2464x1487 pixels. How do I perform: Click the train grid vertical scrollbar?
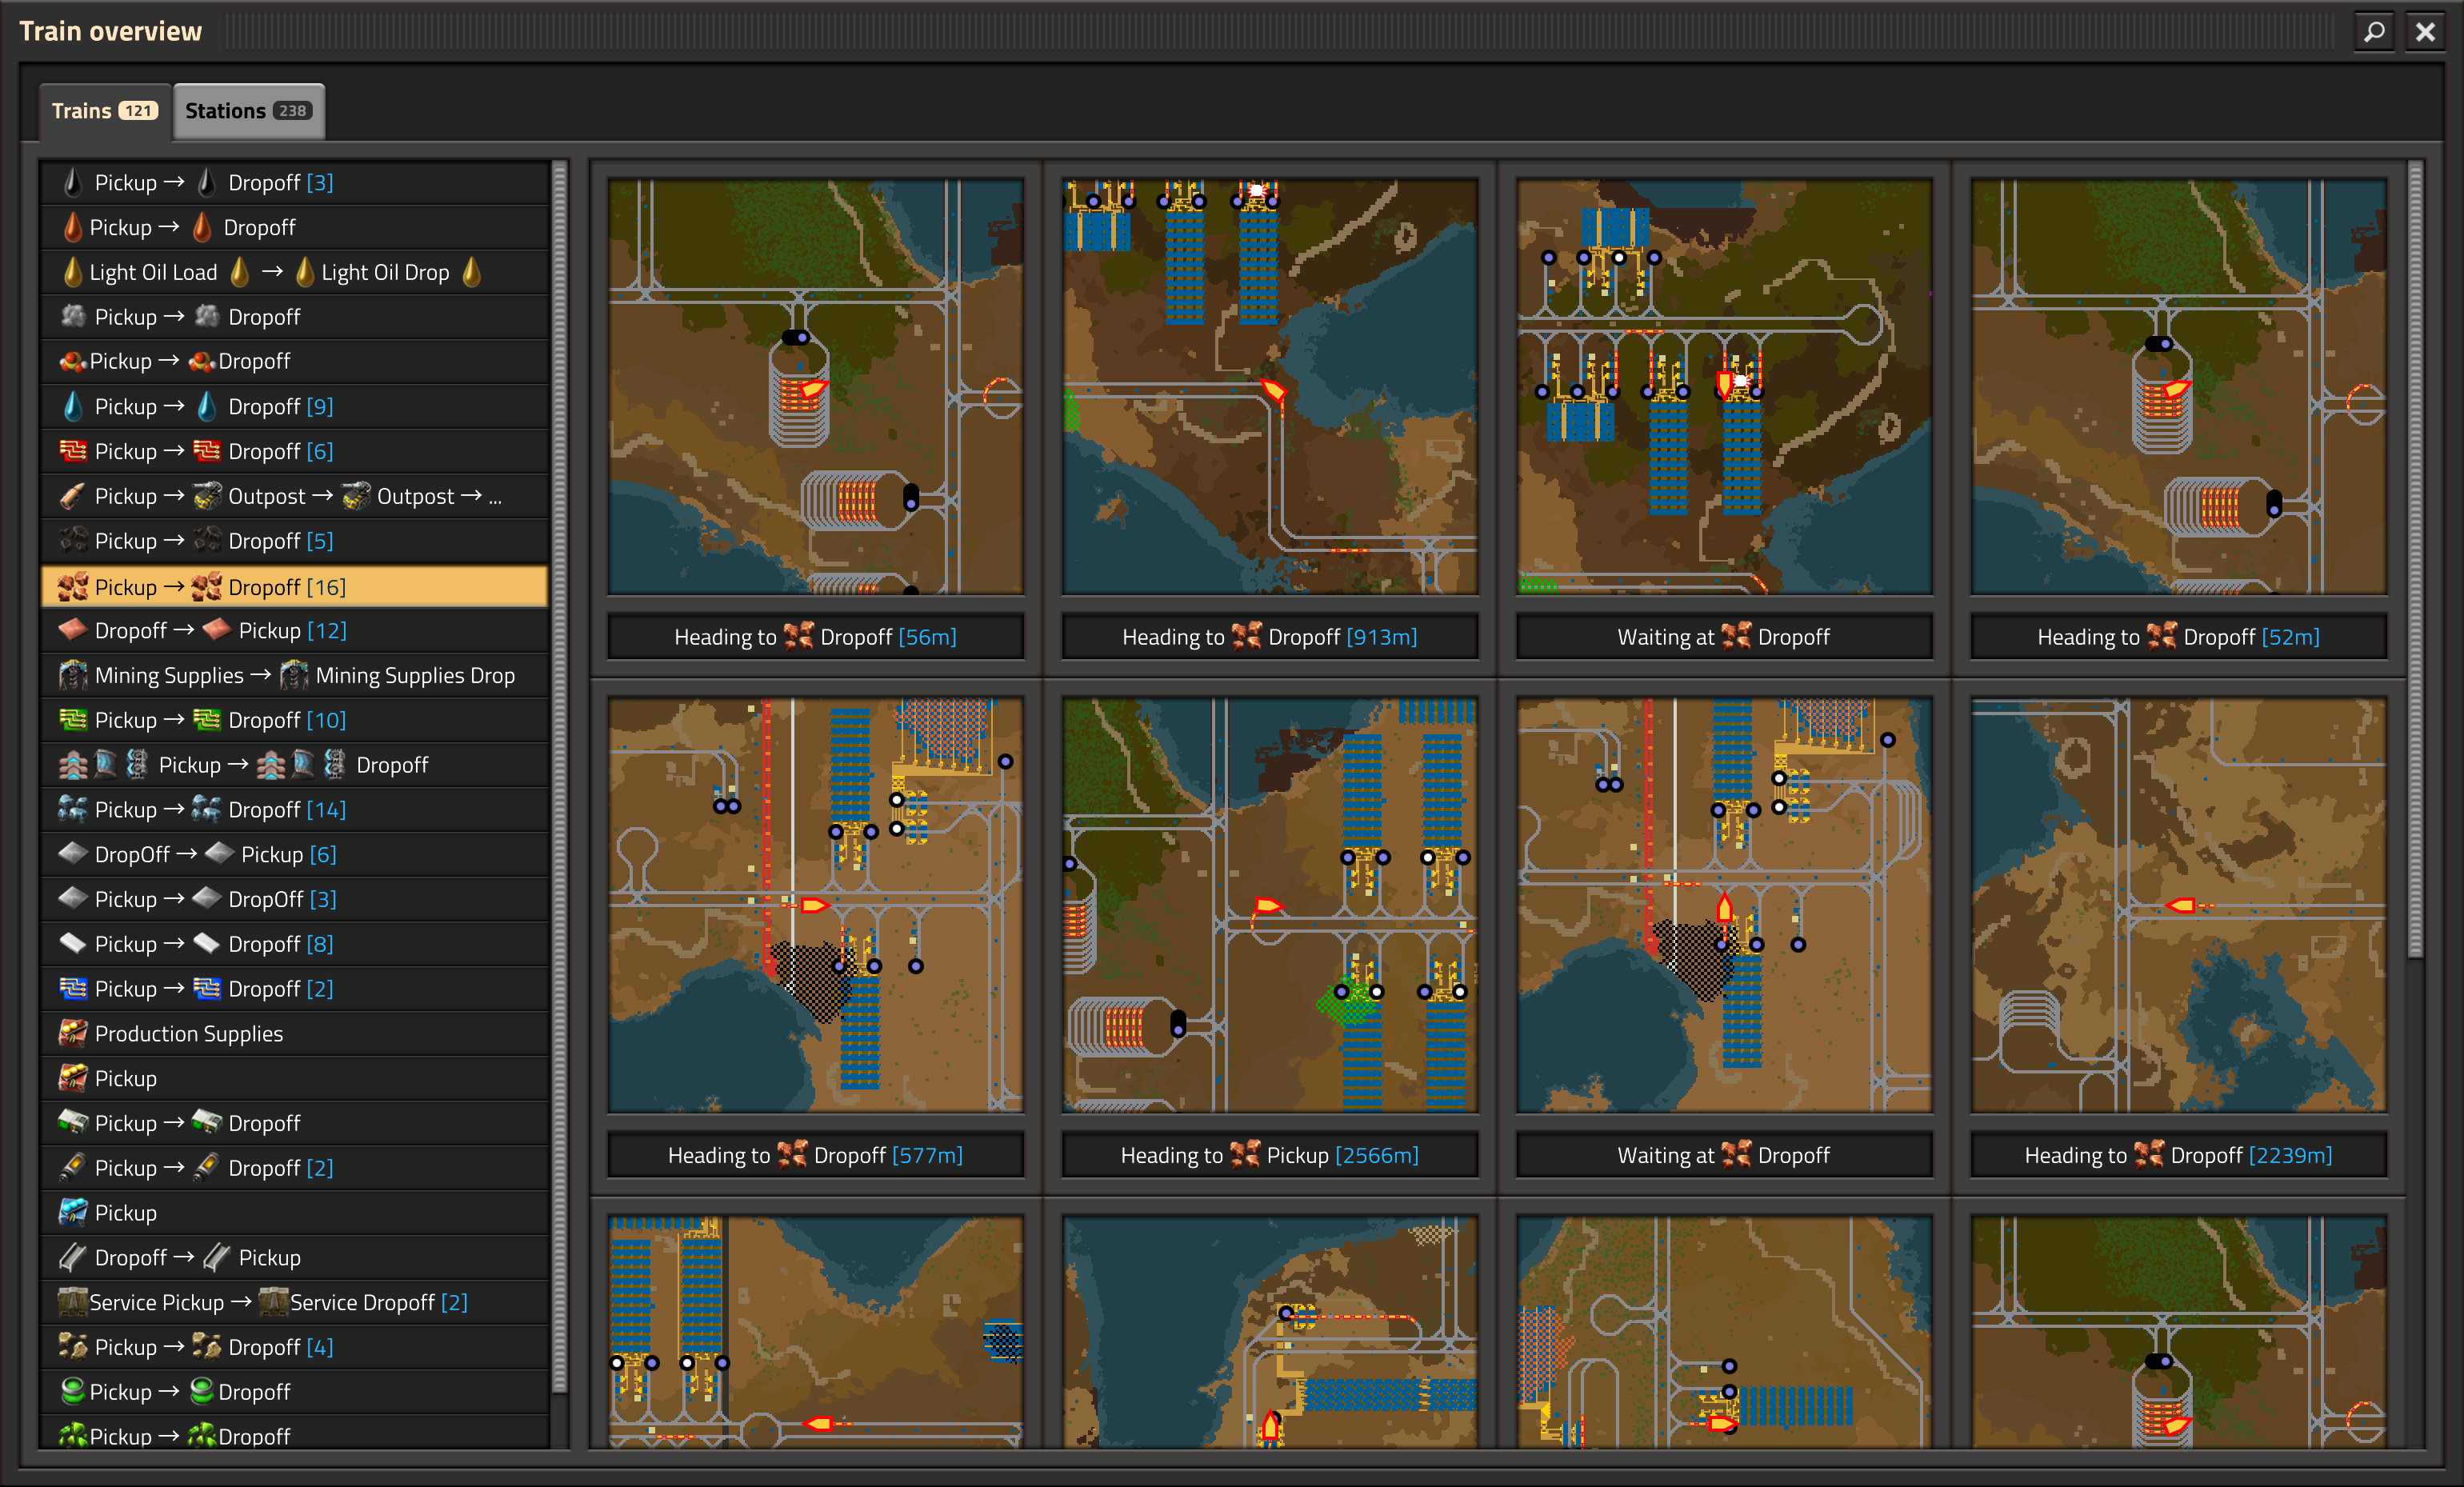(2415, 560)
